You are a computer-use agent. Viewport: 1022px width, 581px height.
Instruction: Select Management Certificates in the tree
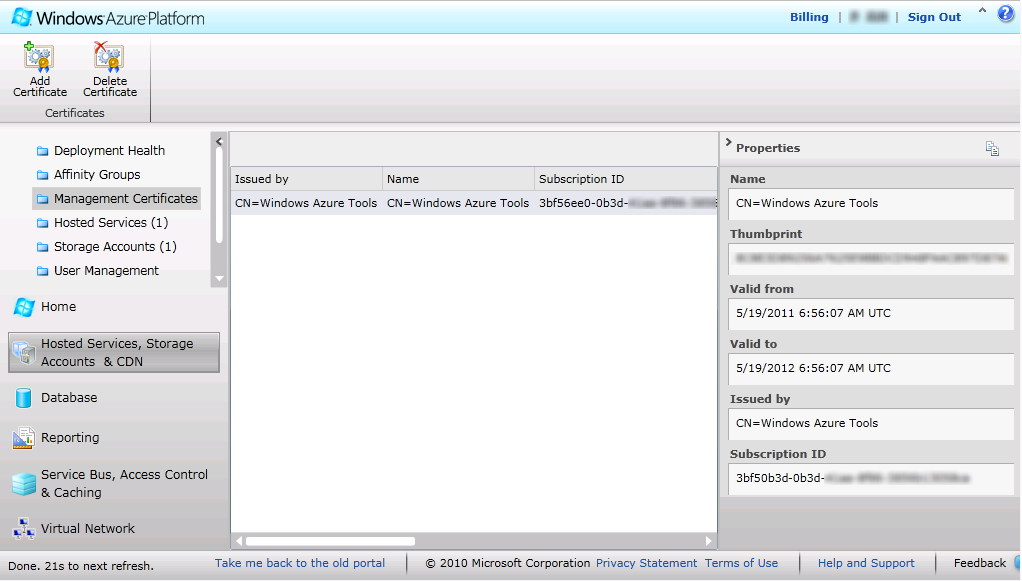pyautogui.click(x=126, y=198)
